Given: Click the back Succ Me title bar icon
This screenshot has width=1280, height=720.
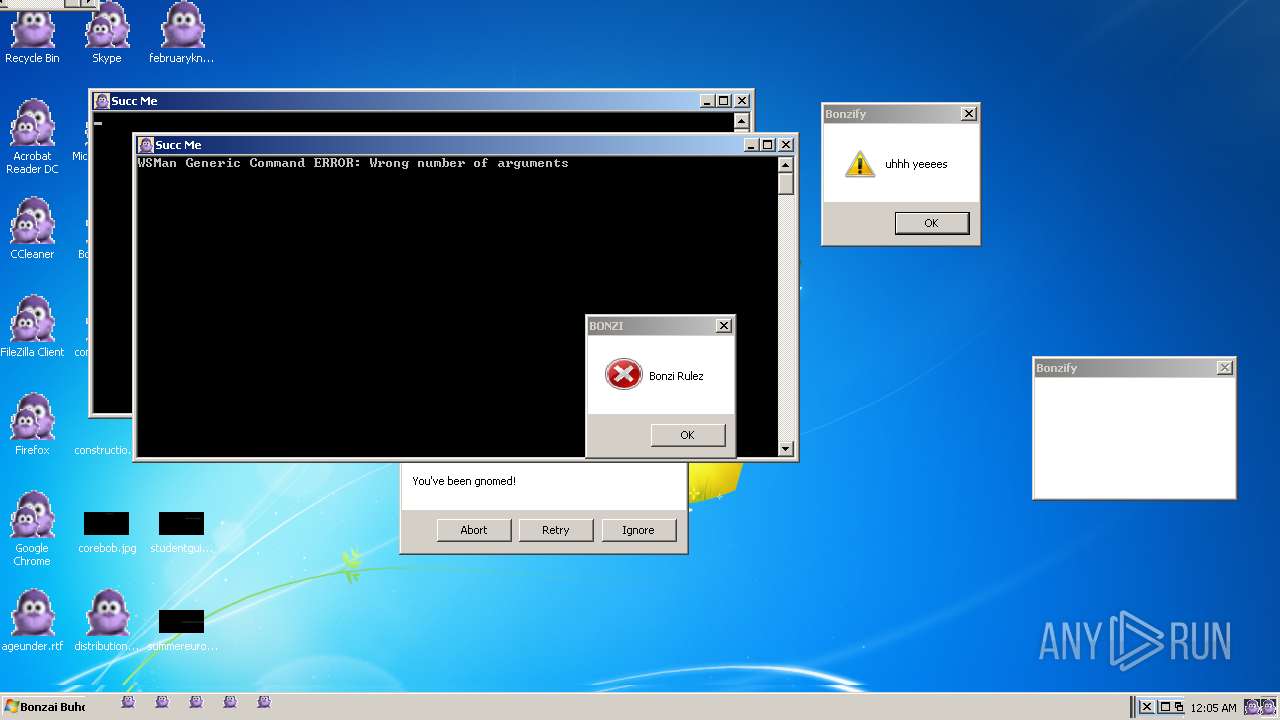Looking at the screenshot, I should pos(101,101).
